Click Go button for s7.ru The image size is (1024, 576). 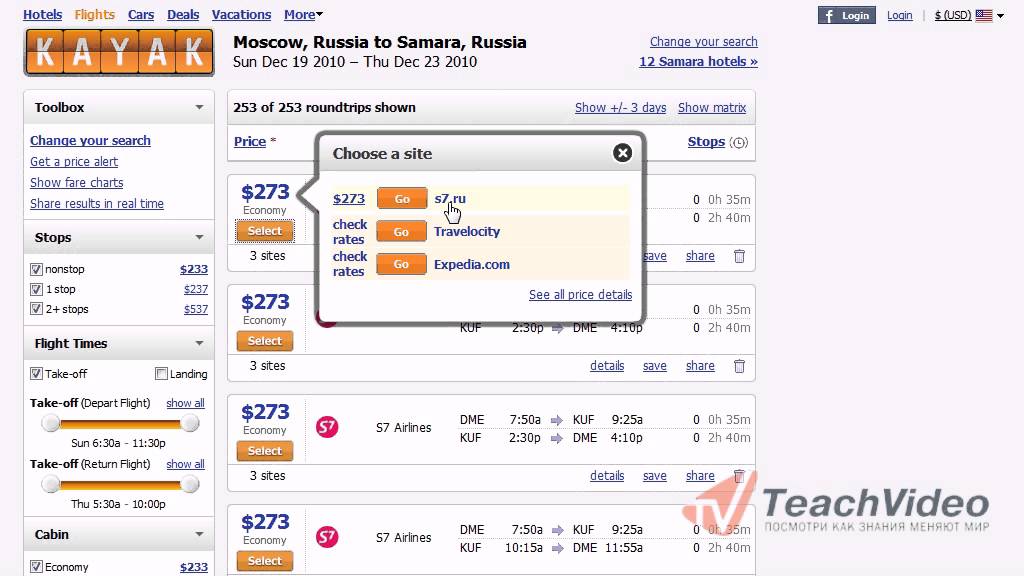pyautogui.click(x=402, y=199)
